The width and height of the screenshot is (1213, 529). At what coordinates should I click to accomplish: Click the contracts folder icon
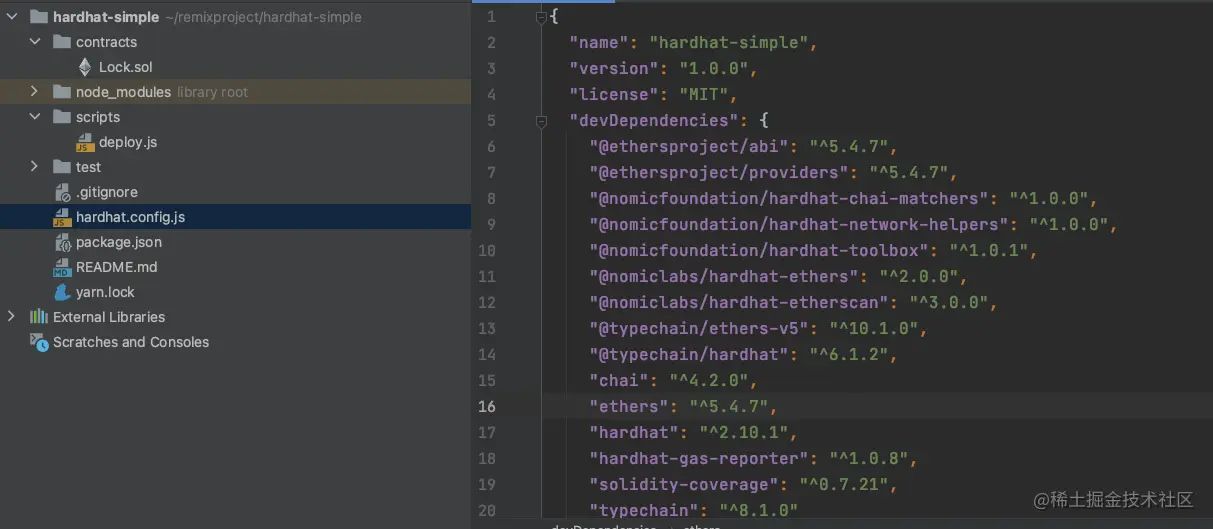point(62,42)
